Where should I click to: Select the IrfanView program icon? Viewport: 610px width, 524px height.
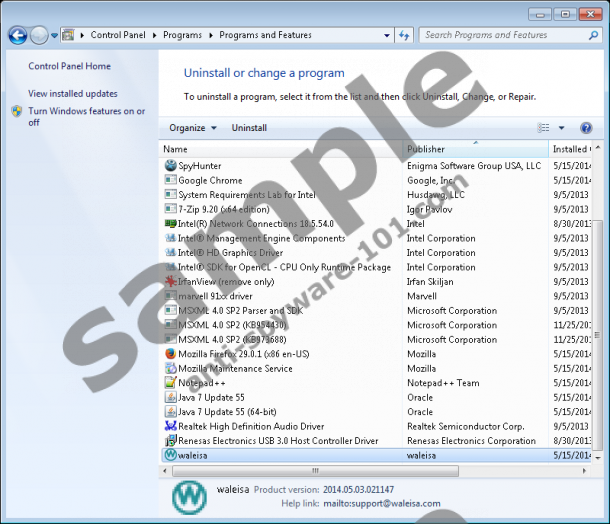[x=170, y=282]
